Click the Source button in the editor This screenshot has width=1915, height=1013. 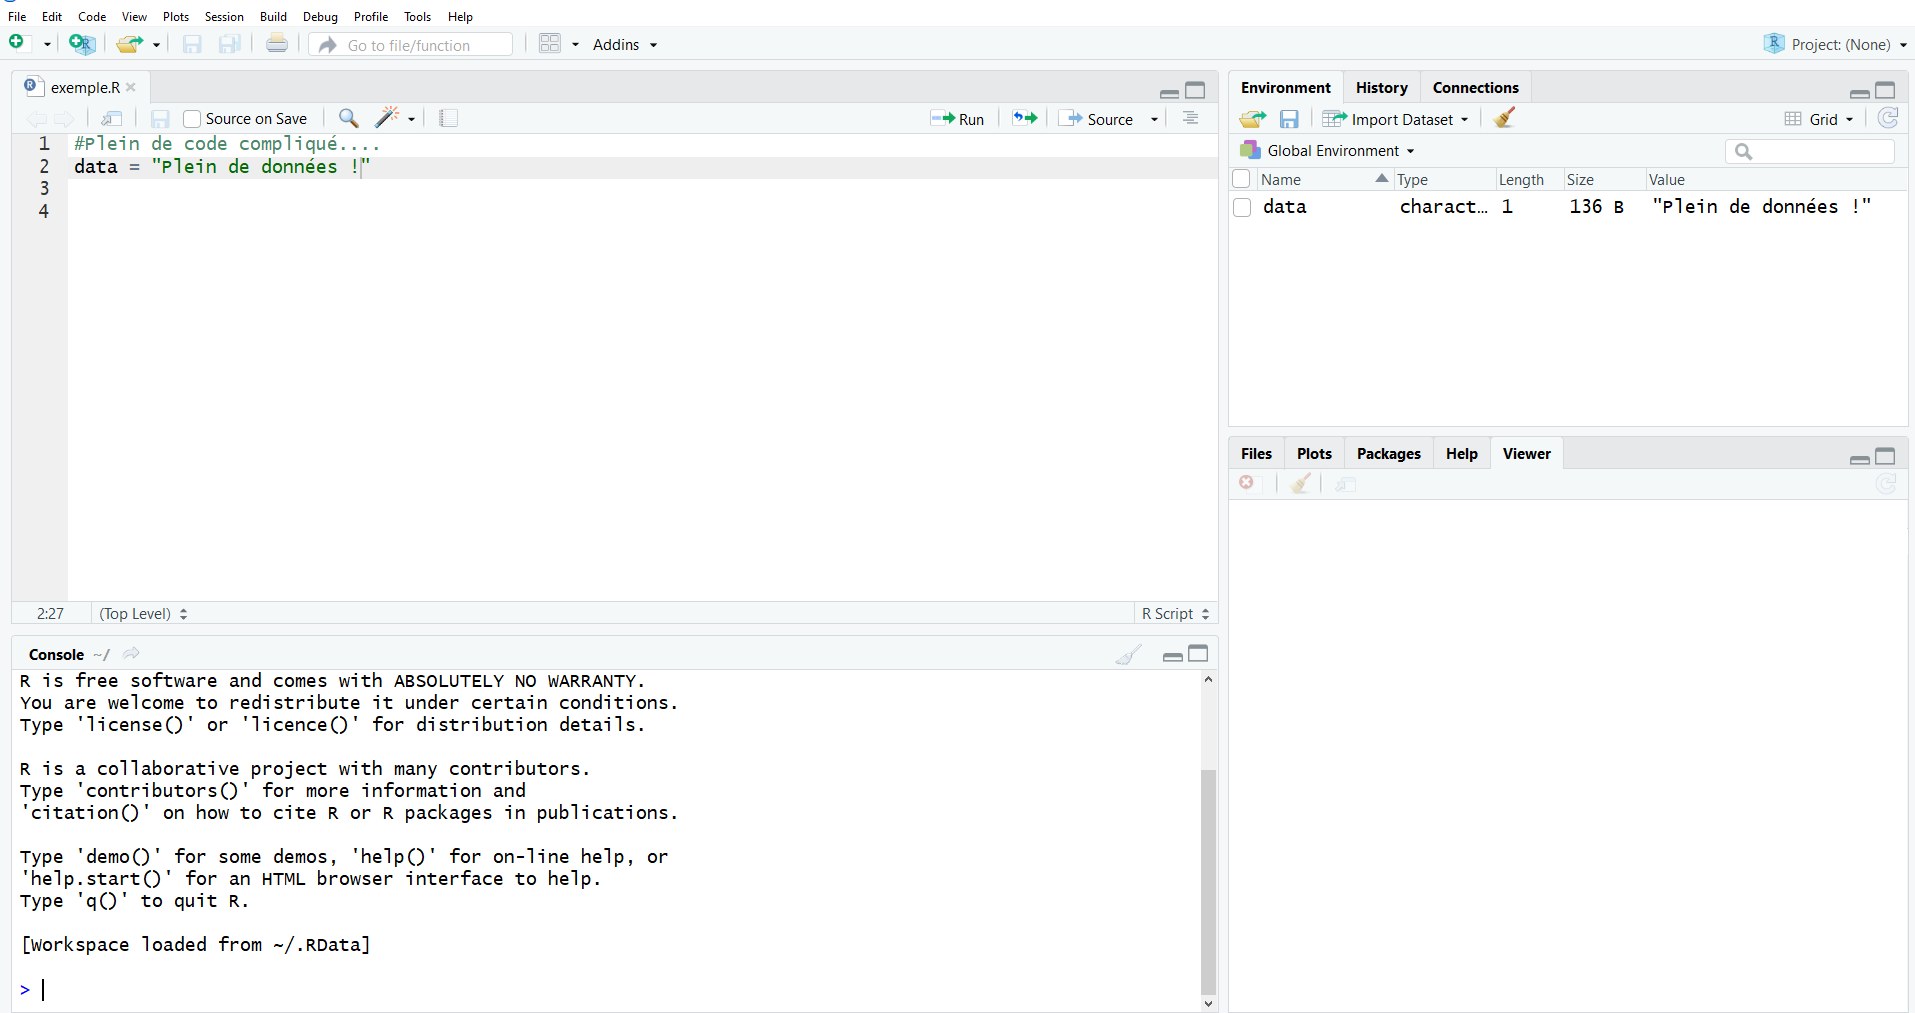click(1100, 119)
